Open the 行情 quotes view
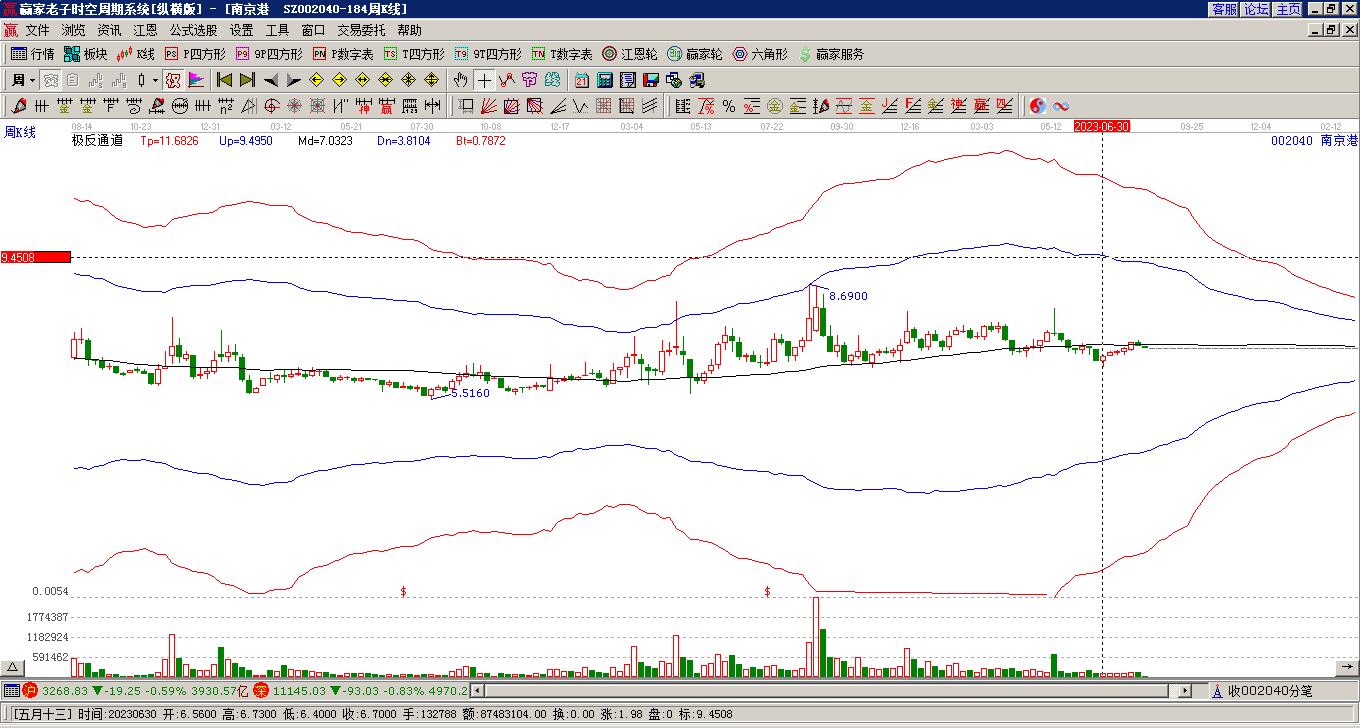Viewport: 1360px width, 728px height. pos(33,54)
